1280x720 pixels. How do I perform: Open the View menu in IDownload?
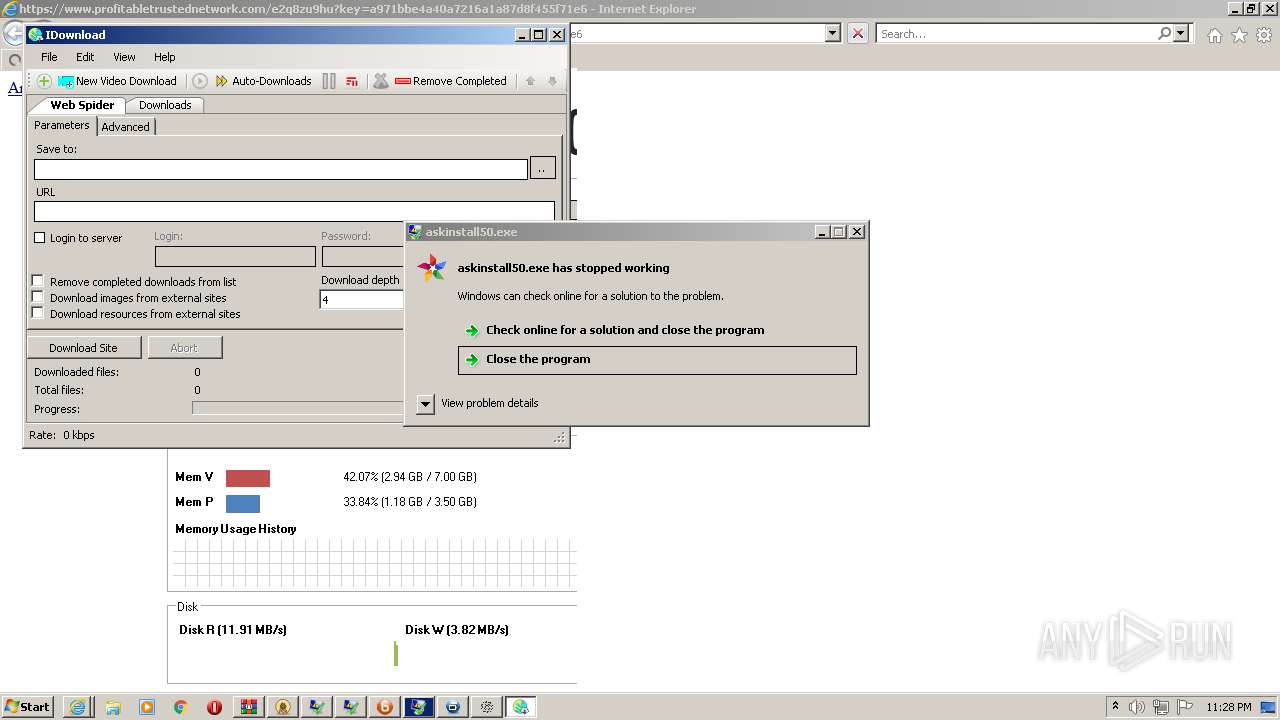click(124, 57)
